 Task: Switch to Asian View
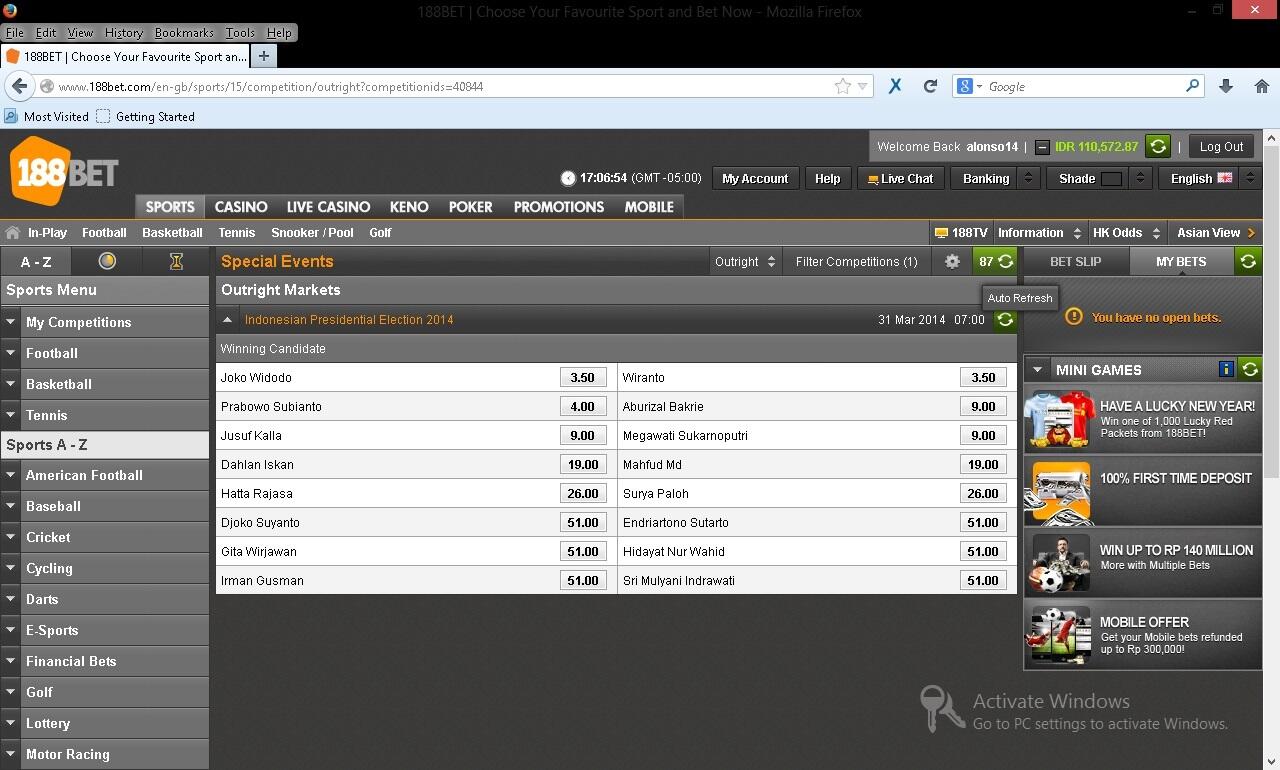pyautogui.click(x=1215, y=232)
